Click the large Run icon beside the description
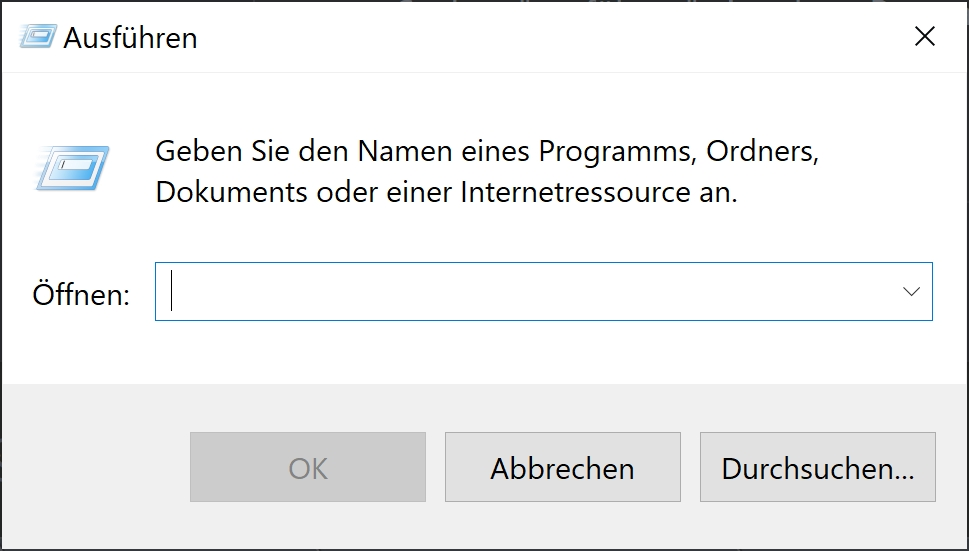969x551 pixels. (x=73, y=166)
